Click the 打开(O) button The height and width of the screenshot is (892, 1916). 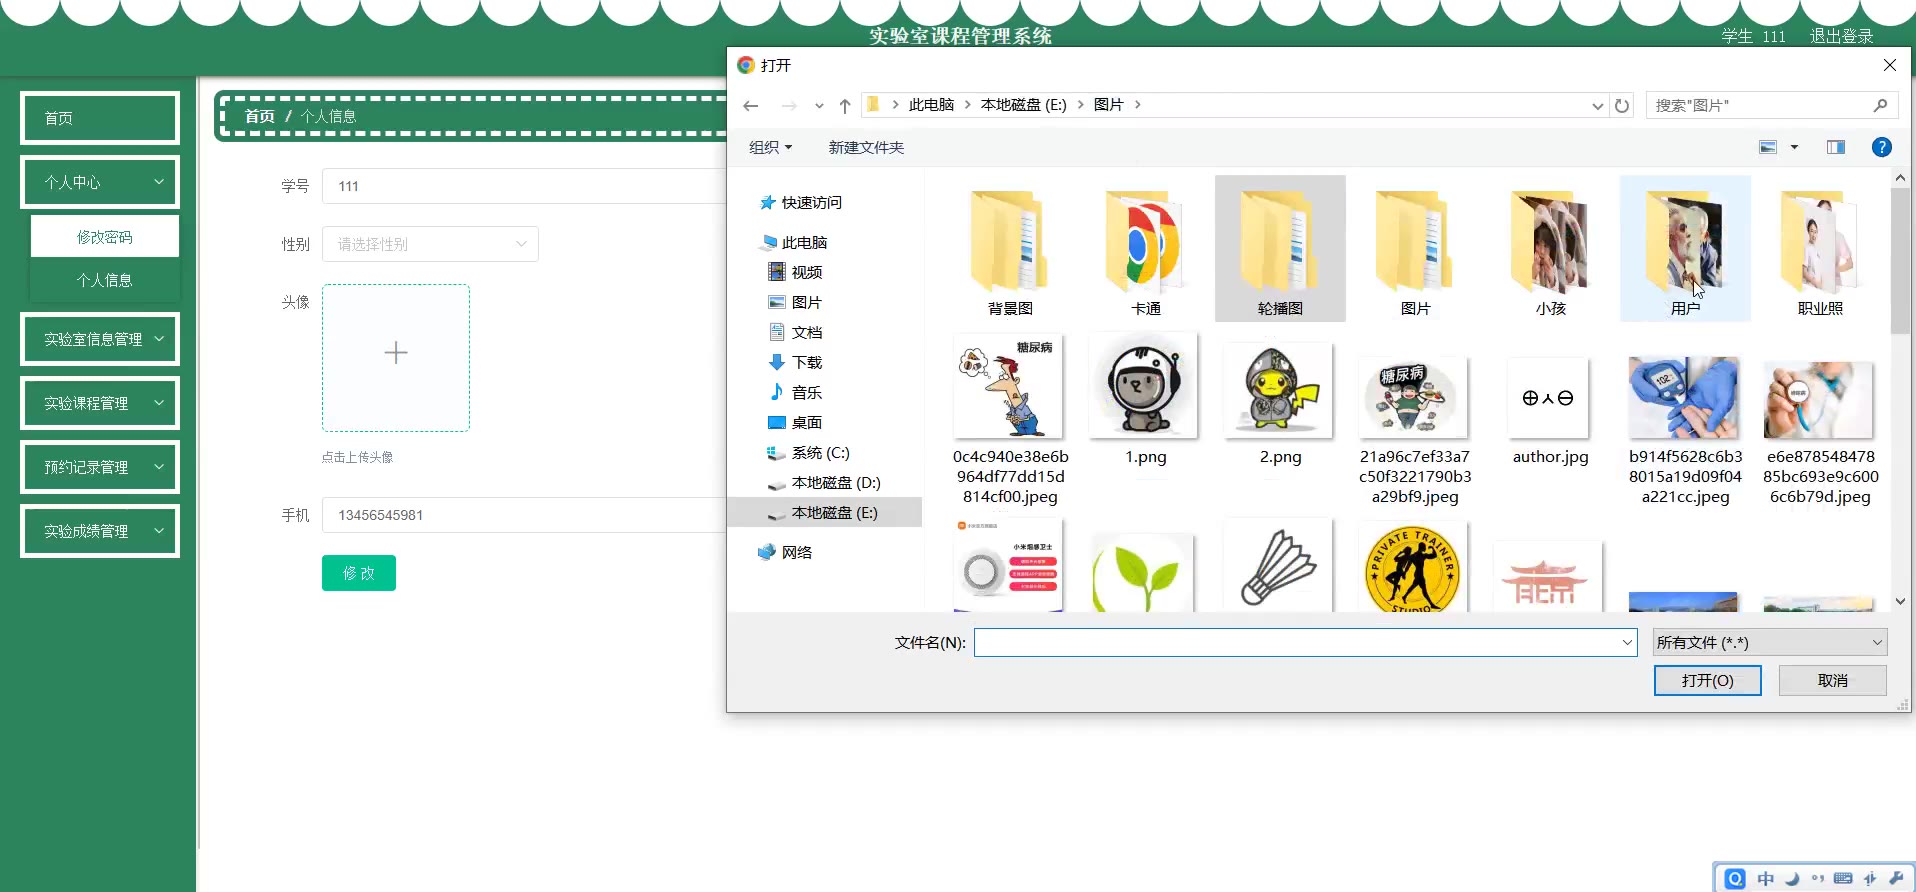point(1707,680)
